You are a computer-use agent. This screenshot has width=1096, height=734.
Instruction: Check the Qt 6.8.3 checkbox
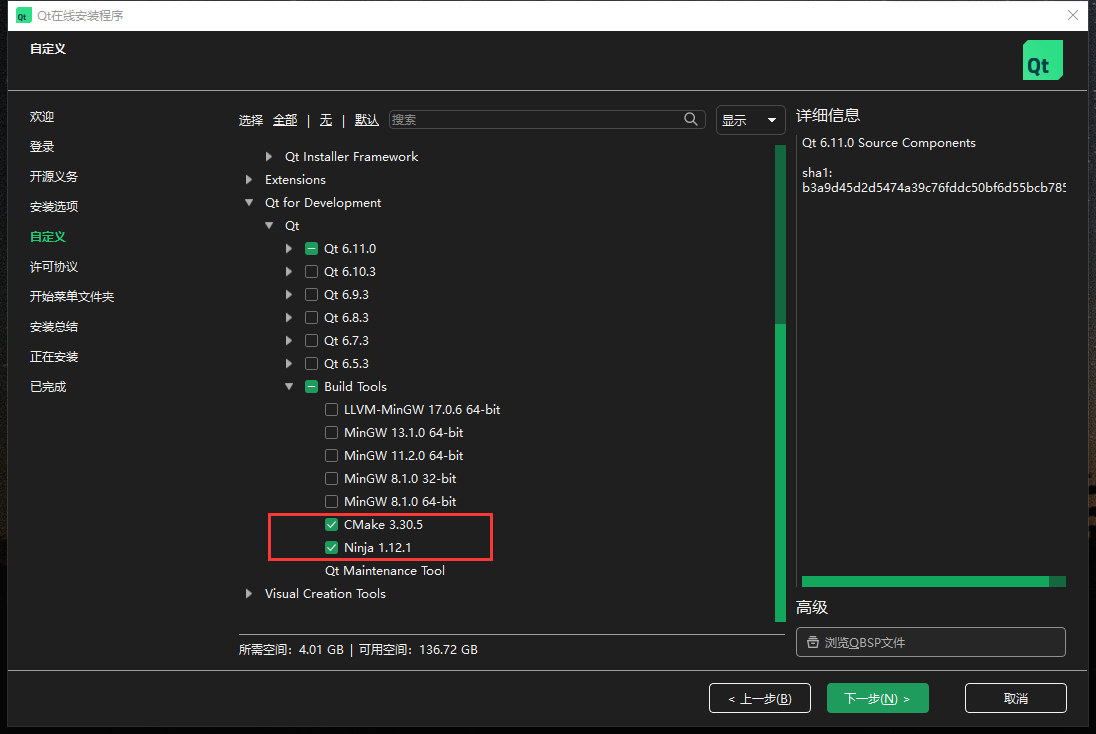[x=312, y=317]
